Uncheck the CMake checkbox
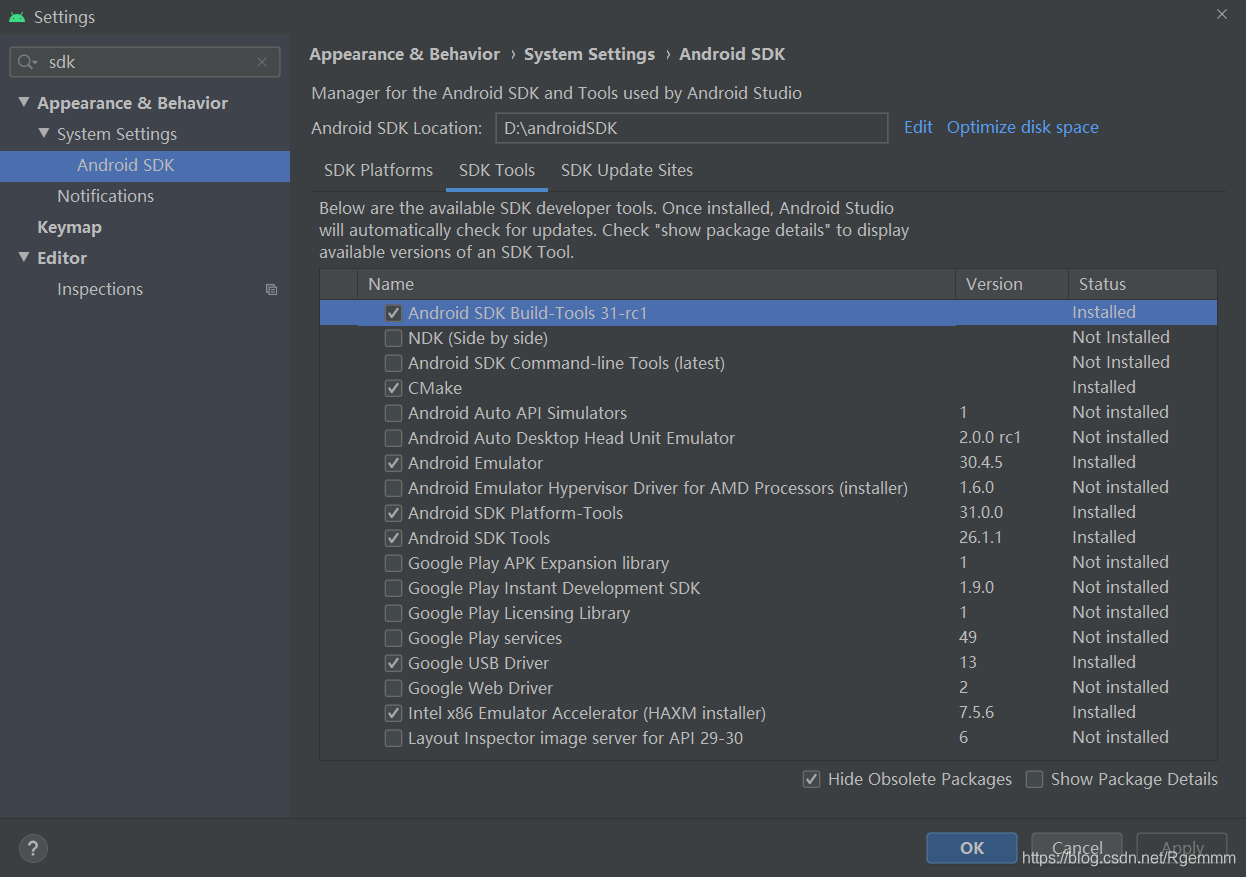Image resolution: width=1246 pixels, height=877 pixels. tap(394, 388)
